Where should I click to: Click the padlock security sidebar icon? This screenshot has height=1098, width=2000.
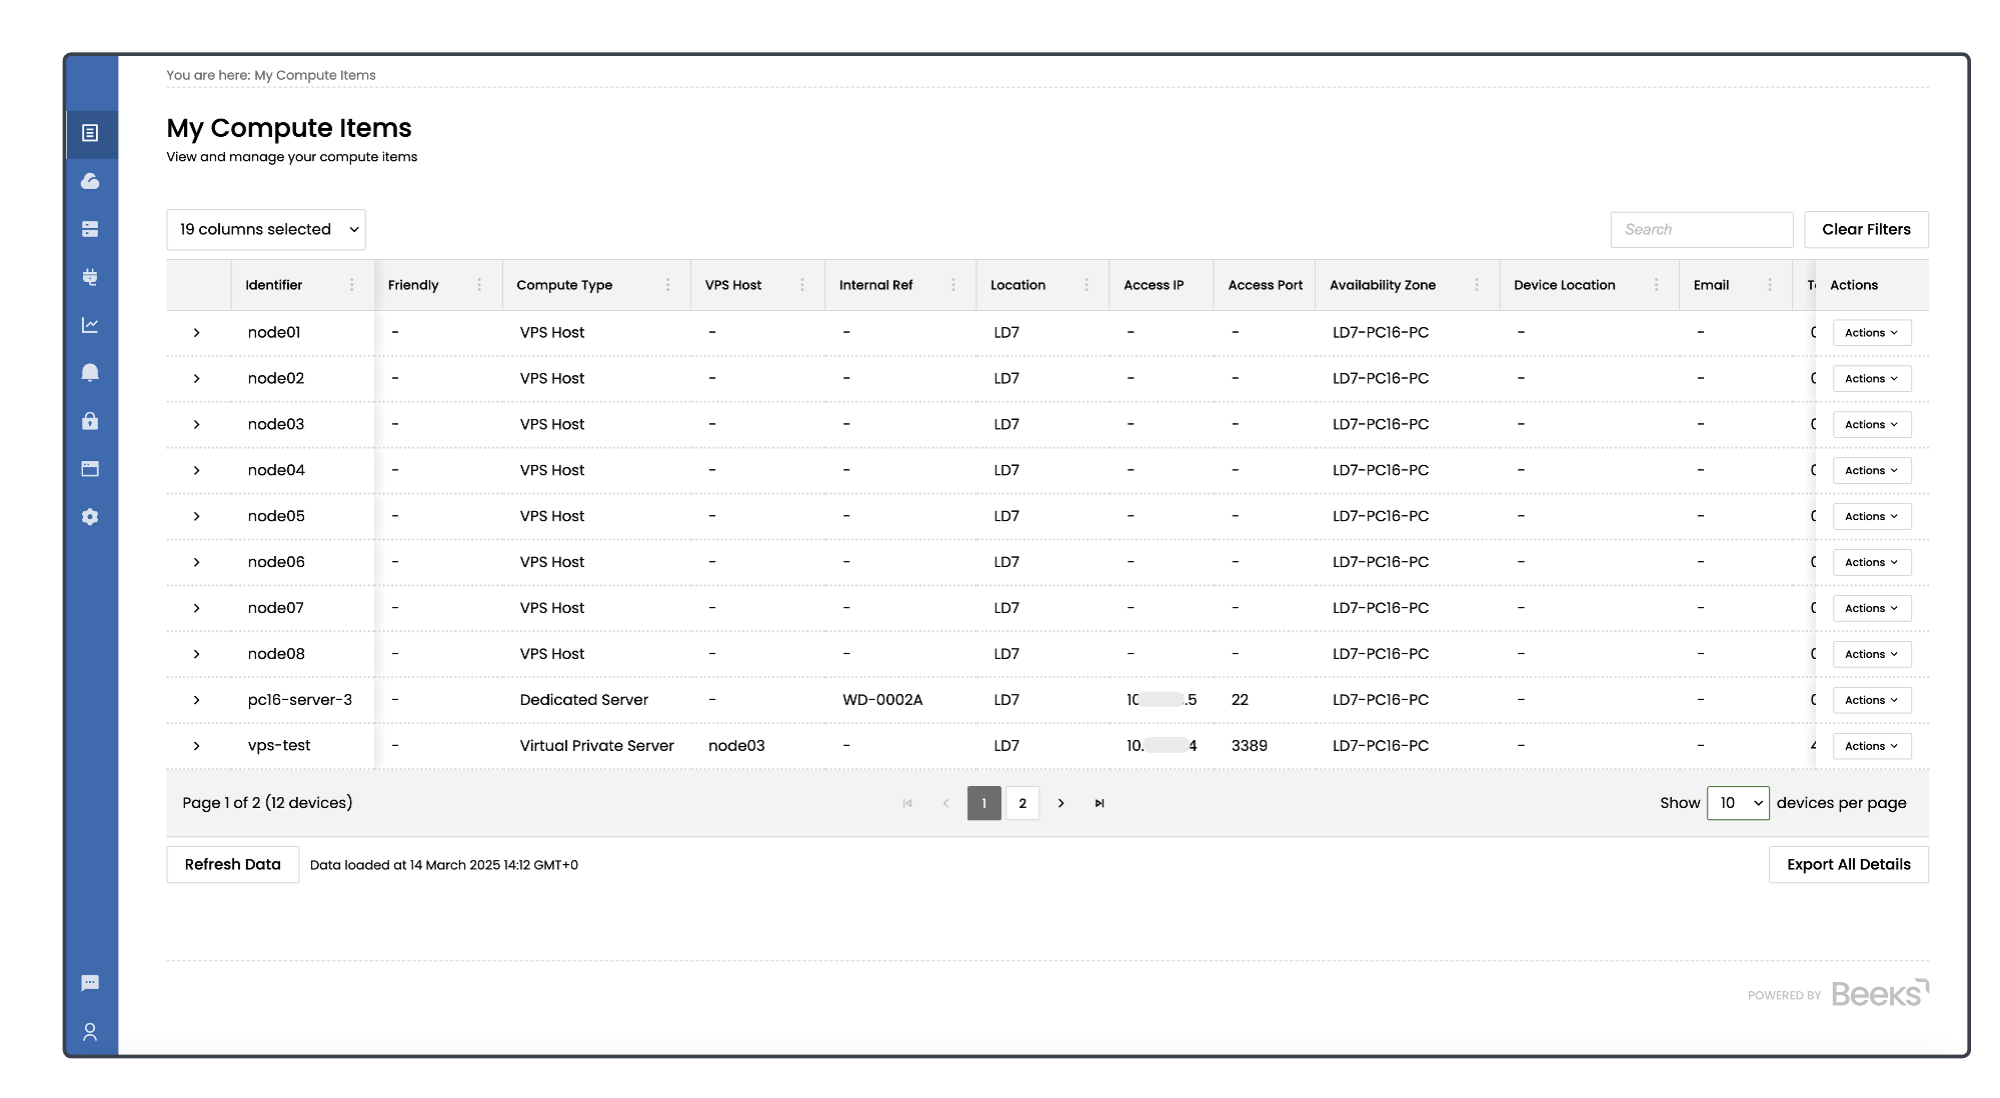click(90, 421)
